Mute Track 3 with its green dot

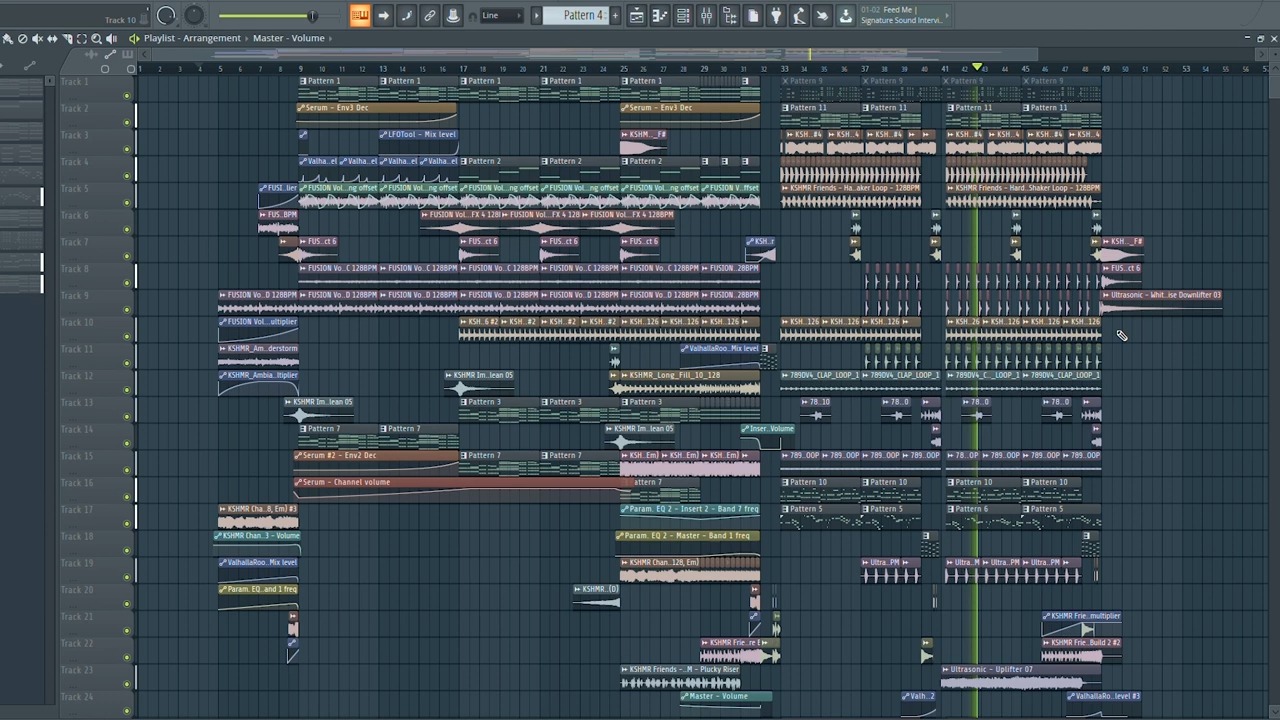coord(127,150)
